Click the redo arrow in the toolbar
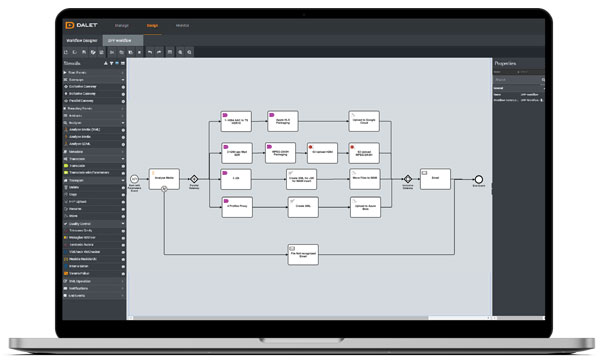Image resolution: width=600 pixels, height=363 pixels. (159, 52)
